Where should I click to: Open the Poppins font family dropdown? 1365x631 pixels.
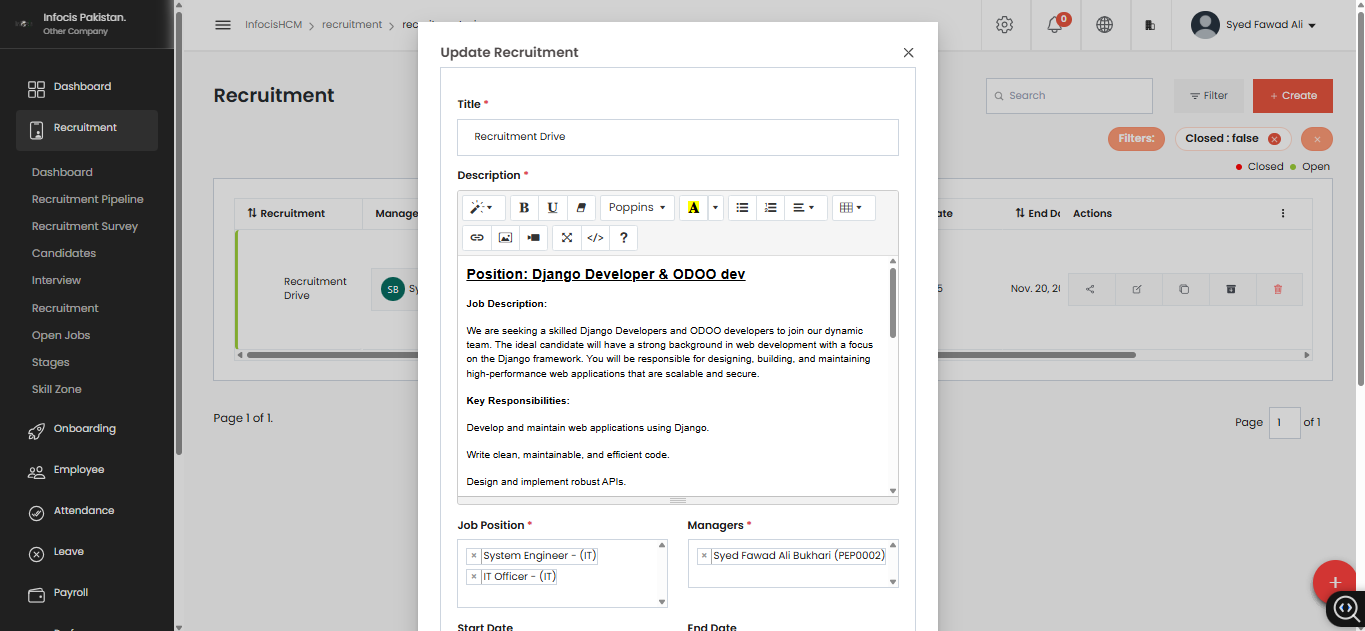637,208
